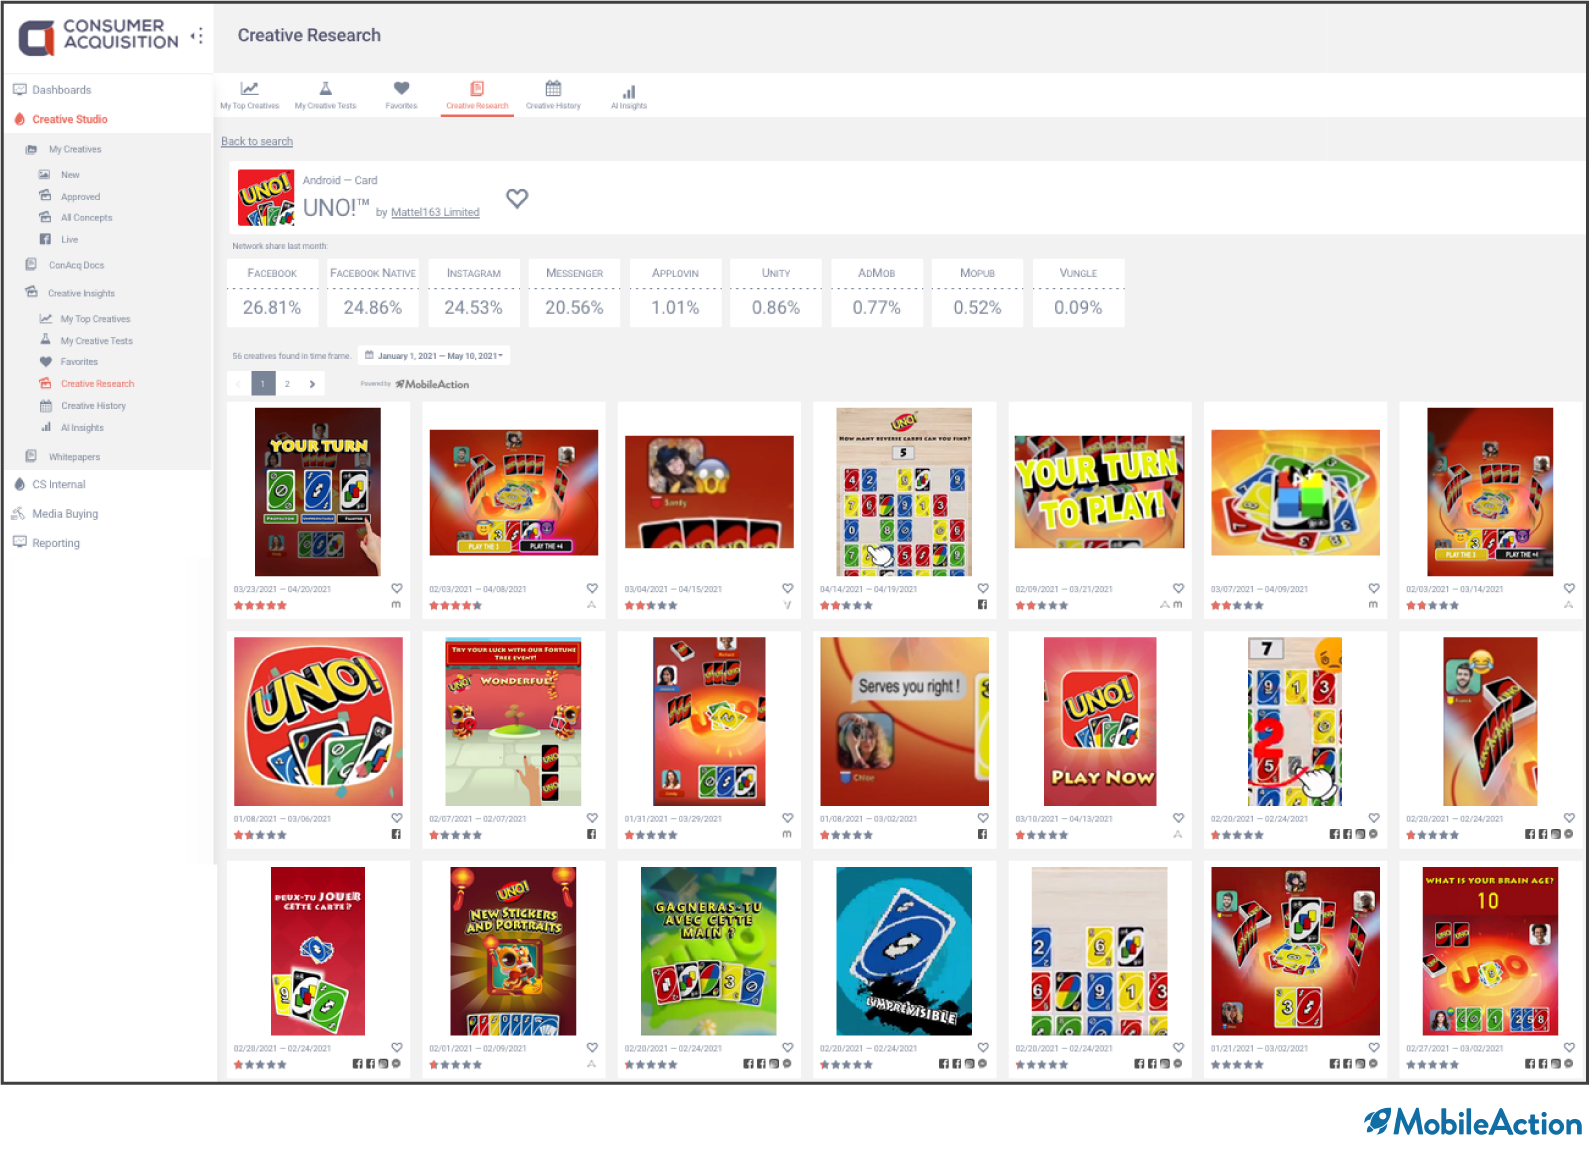Open the Dashboards section icon
Image resolution: width=1590 pixels, height=1161 pixels.
pyautogui.click(x=19, y=90)
